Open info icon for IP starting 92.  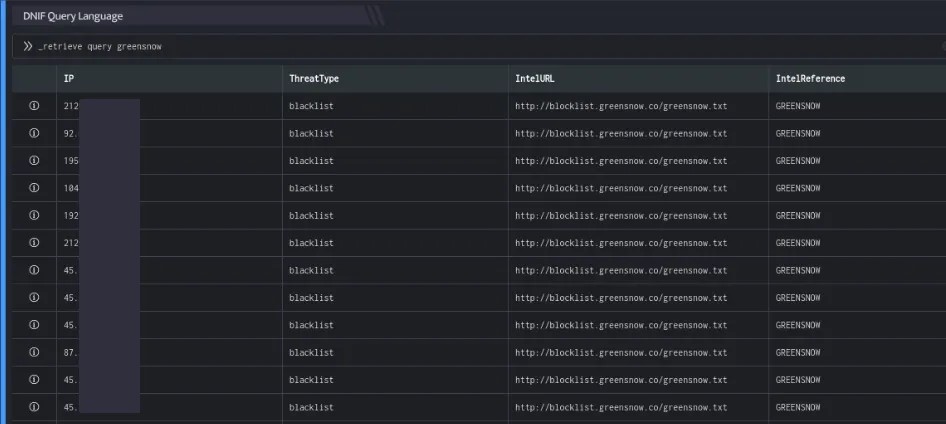34,133
